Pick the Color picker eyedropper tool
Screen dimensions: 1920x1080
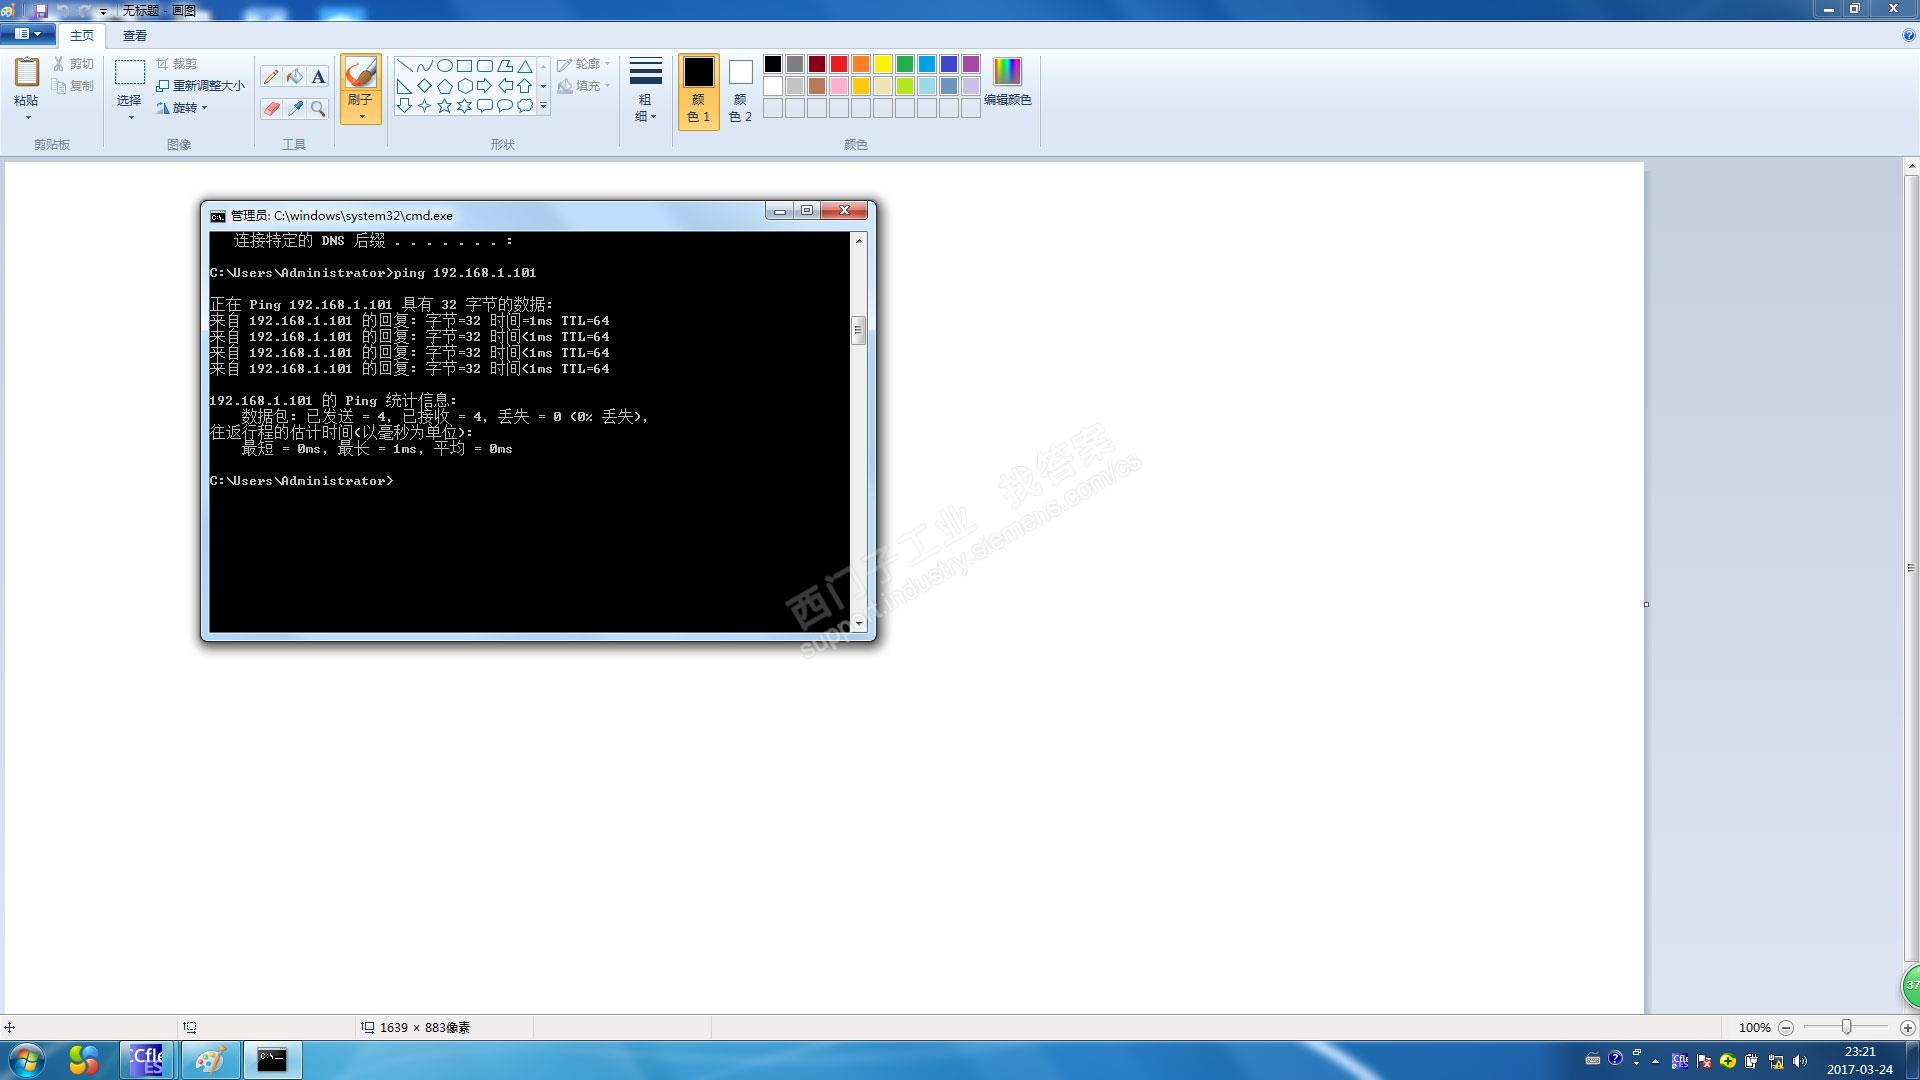click(x=295, y=108)
